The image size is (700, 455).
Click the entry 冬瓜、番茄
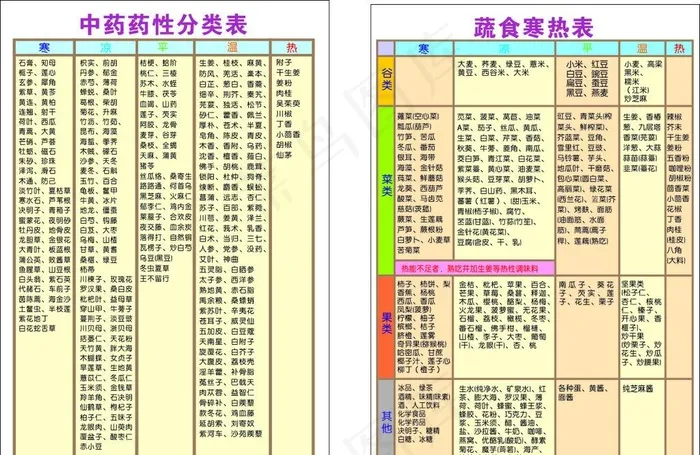click(416, 147)
